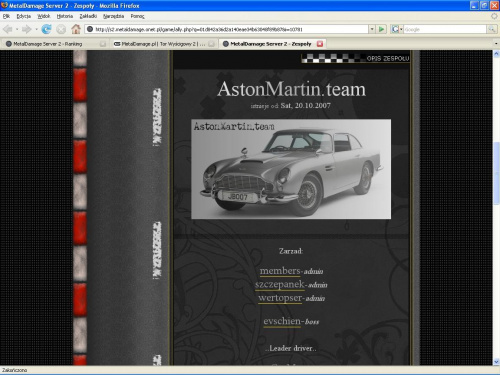The width and height of the screenshot is (500, 375).
Task: Open the Home page icon
Action: click(76, 29)
